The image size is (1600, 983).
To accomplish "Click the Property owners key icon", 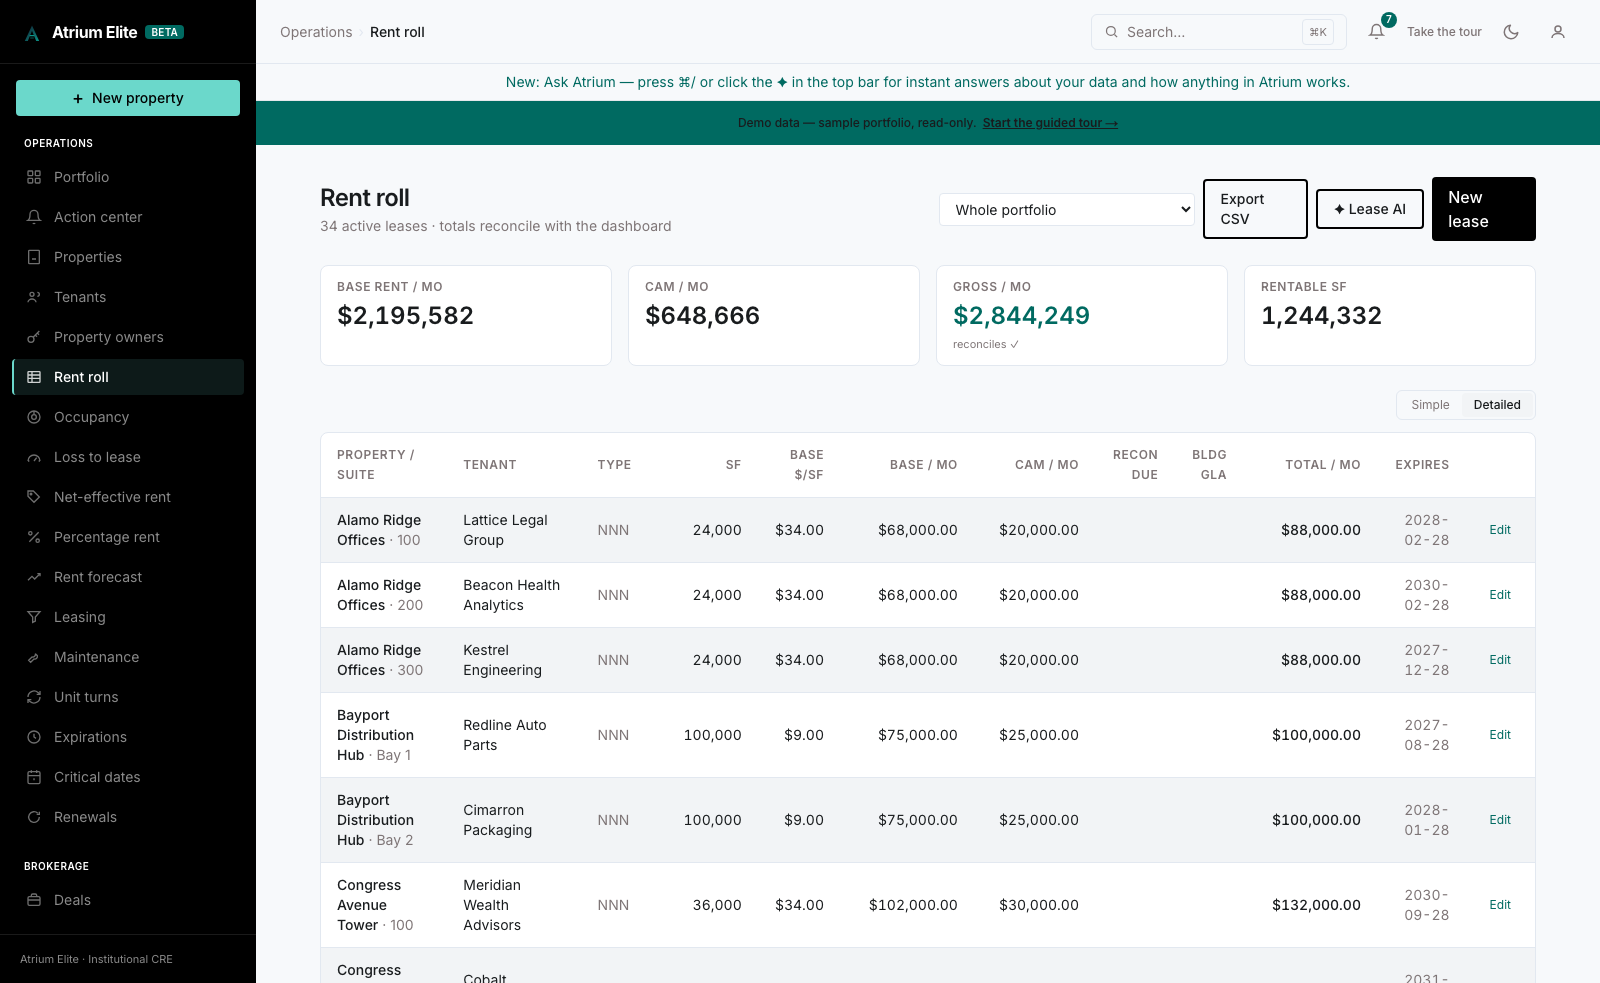I will [x=34, y=337].
